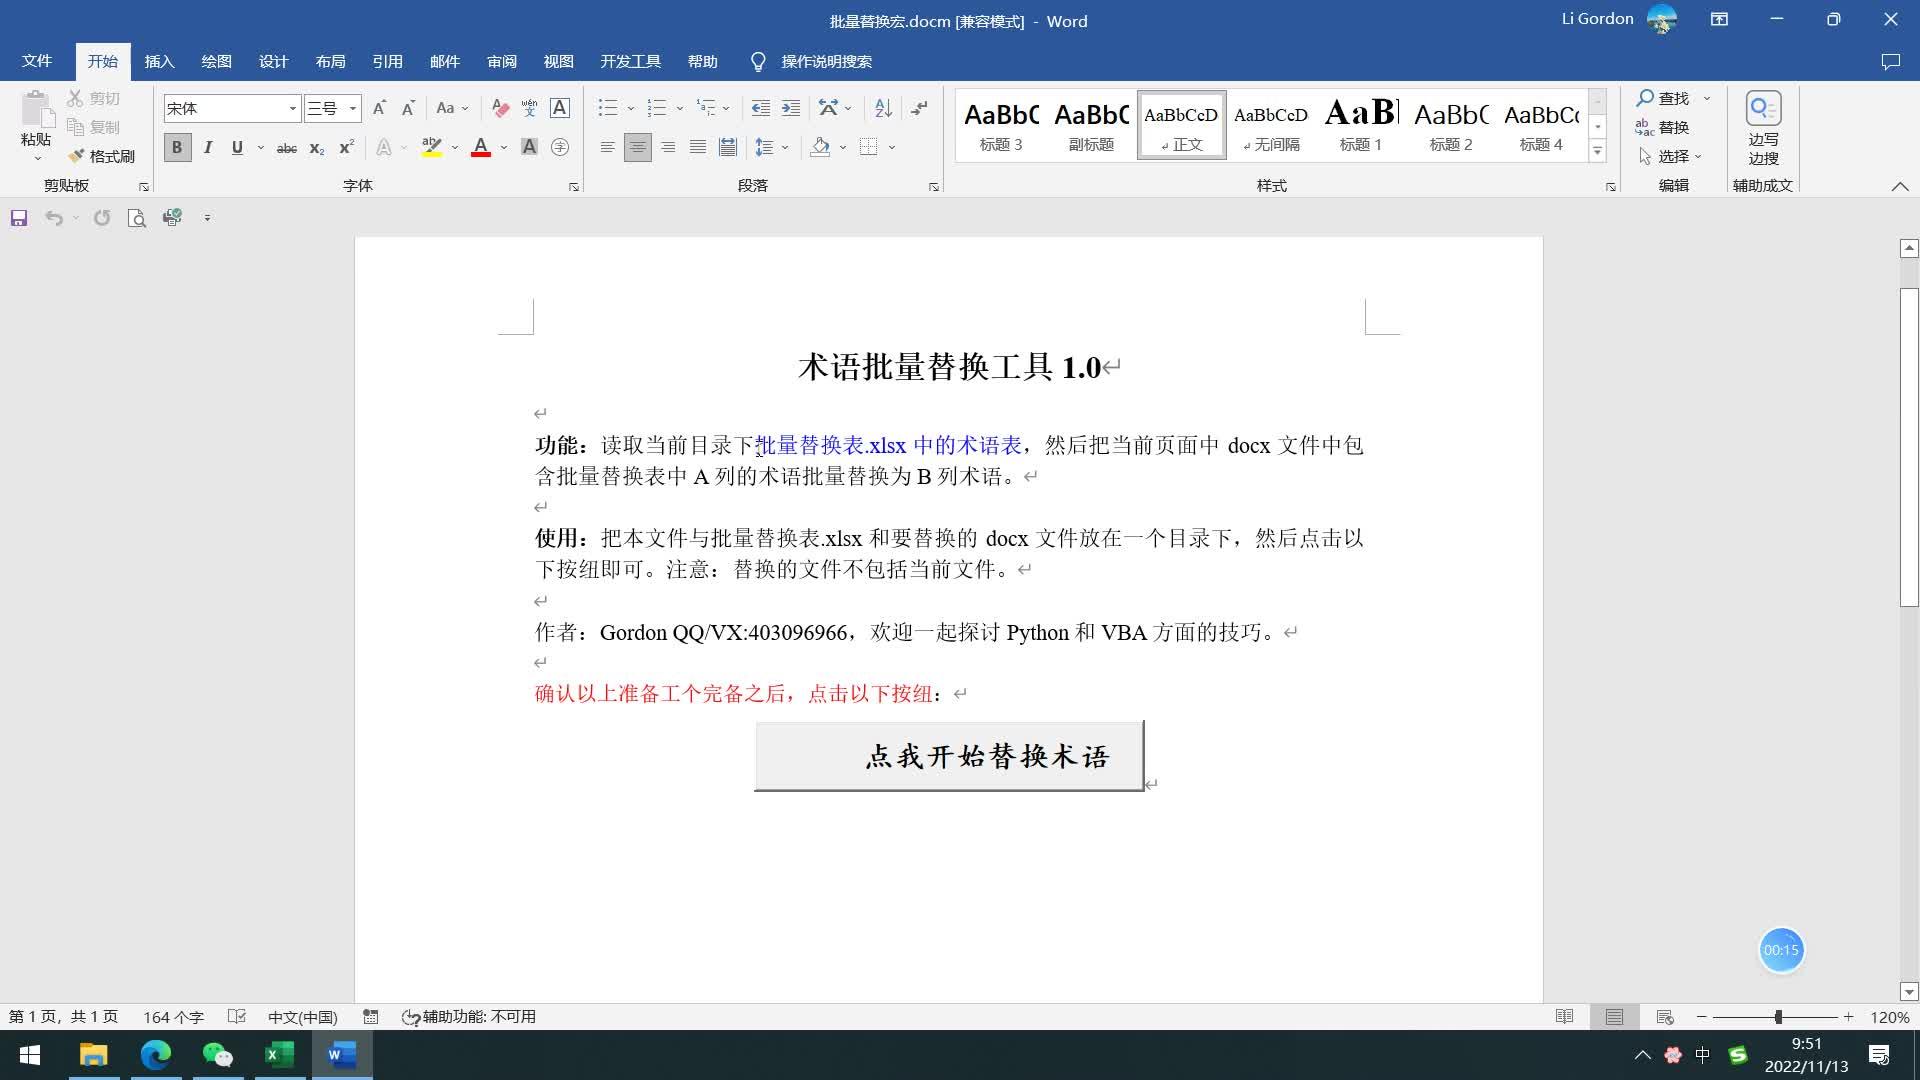
Task: Expand the styles gallery more arrow
Action: pyautogui.click(x=1597, y=152)
